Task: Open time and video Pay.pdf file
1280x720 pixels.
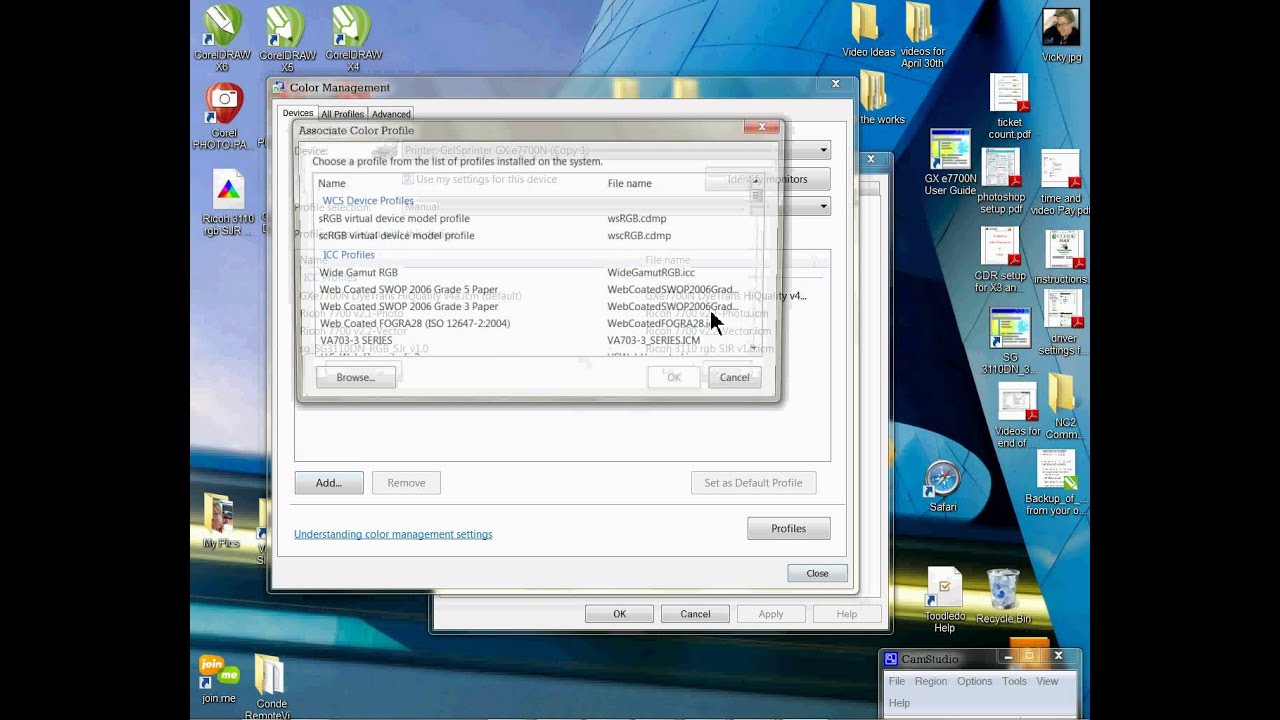Action: (1060, 182)
